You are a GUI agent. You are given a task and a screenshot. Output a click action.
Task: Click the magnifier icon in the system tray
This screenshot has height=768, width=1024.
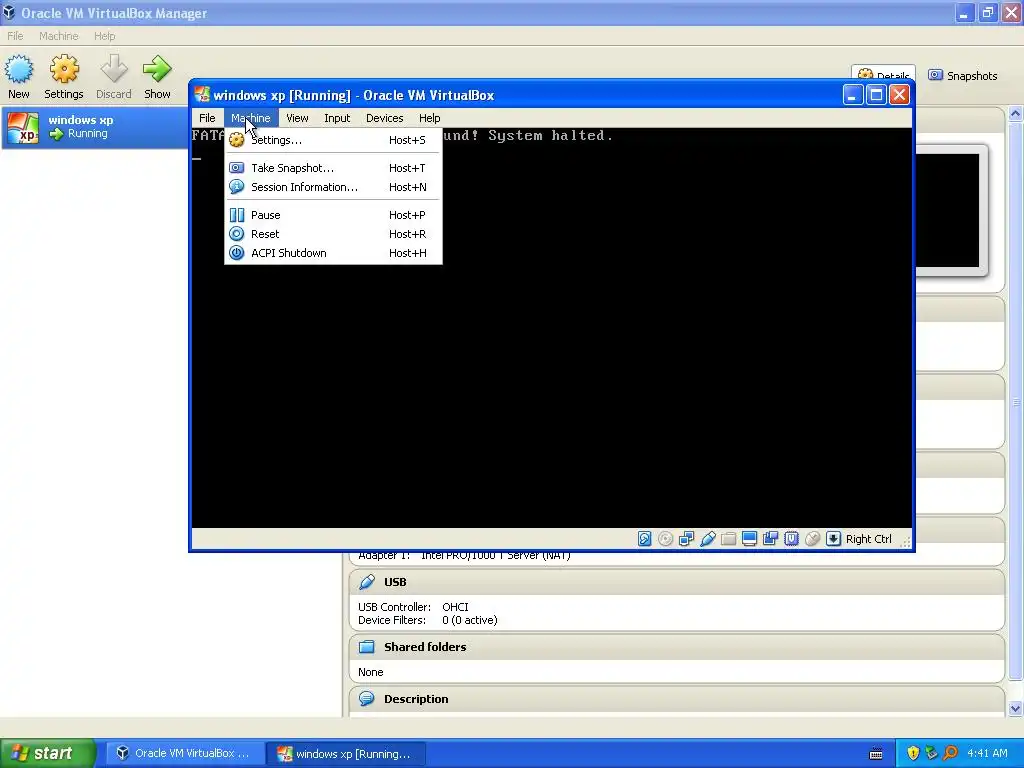950,753
